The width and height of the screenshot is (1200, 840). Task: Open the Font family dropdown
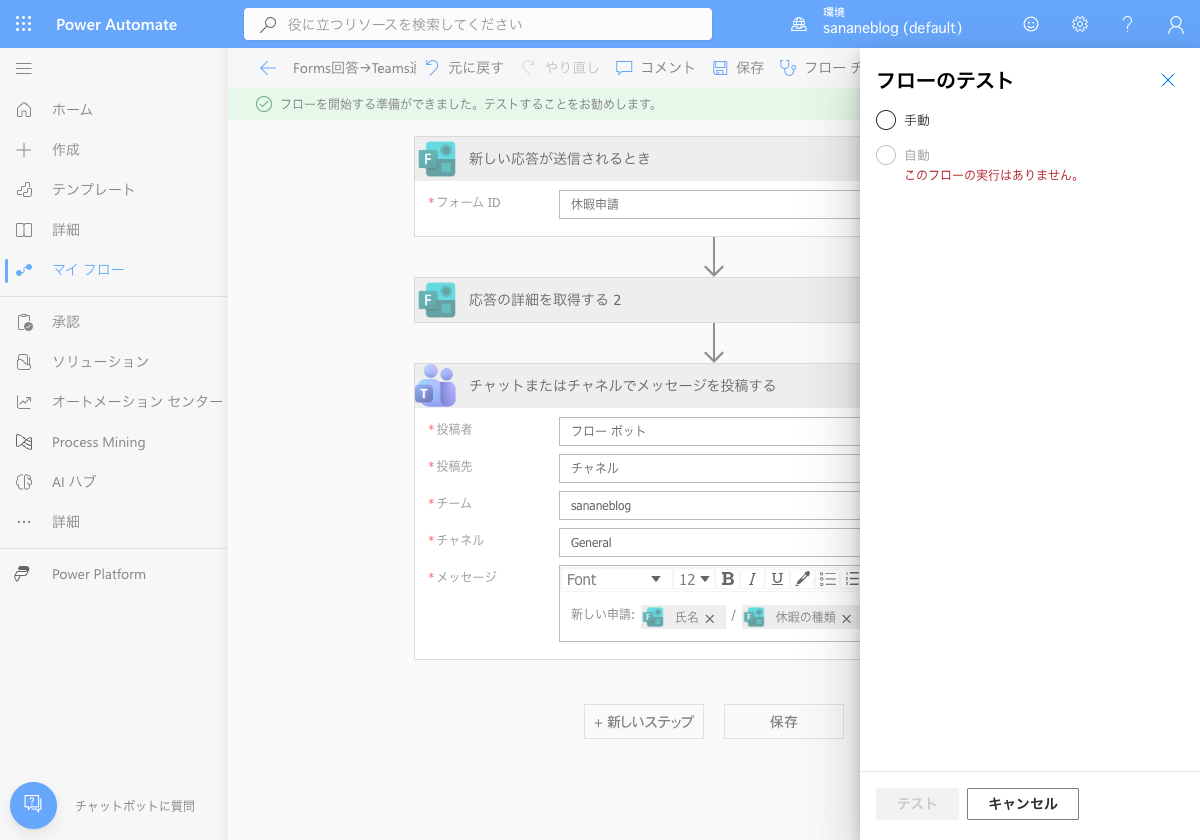[614, 579]
